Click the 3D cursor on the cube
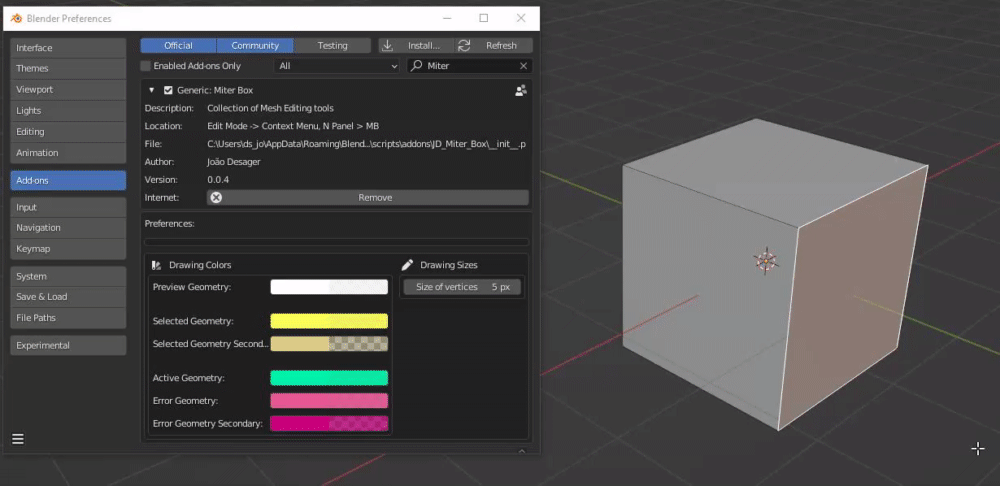The width and height of the screenshot is (1000, 486). click(765, 261)
